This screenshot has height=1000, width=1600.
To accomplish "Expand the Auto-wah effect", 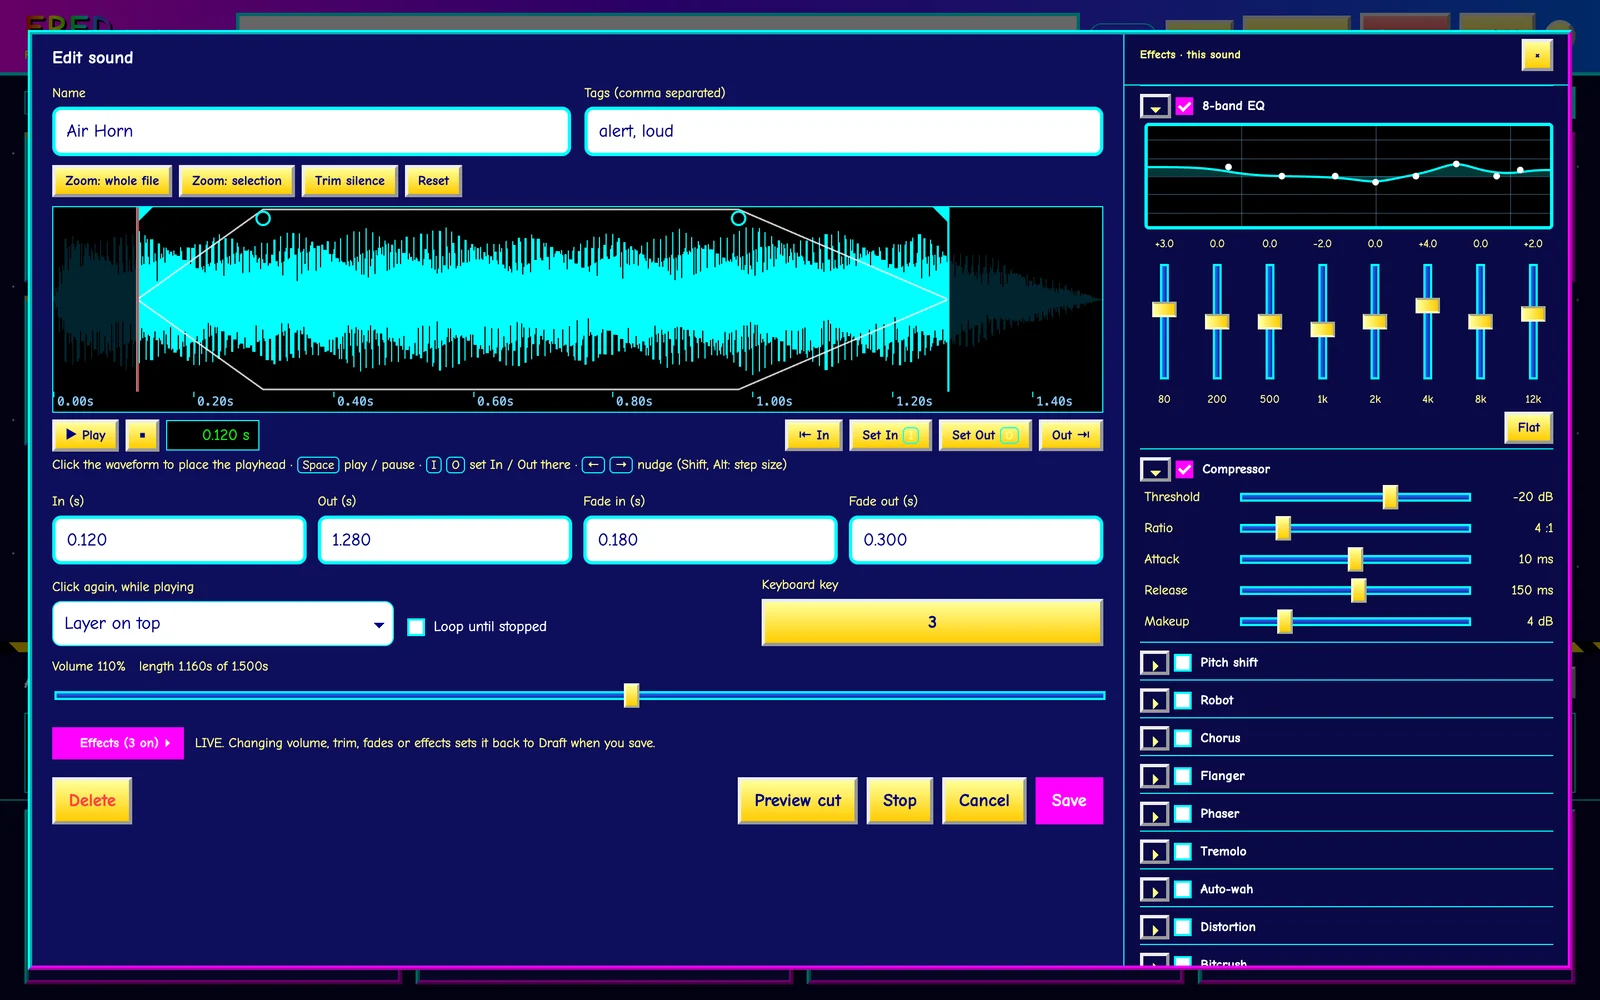I will point(1154,890).
